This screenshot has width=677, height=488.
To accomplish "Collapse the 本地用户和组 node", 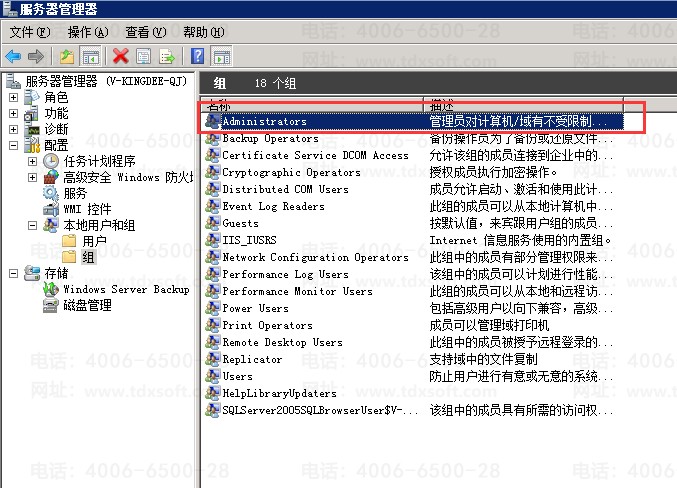I will click(x=32, y=225).
